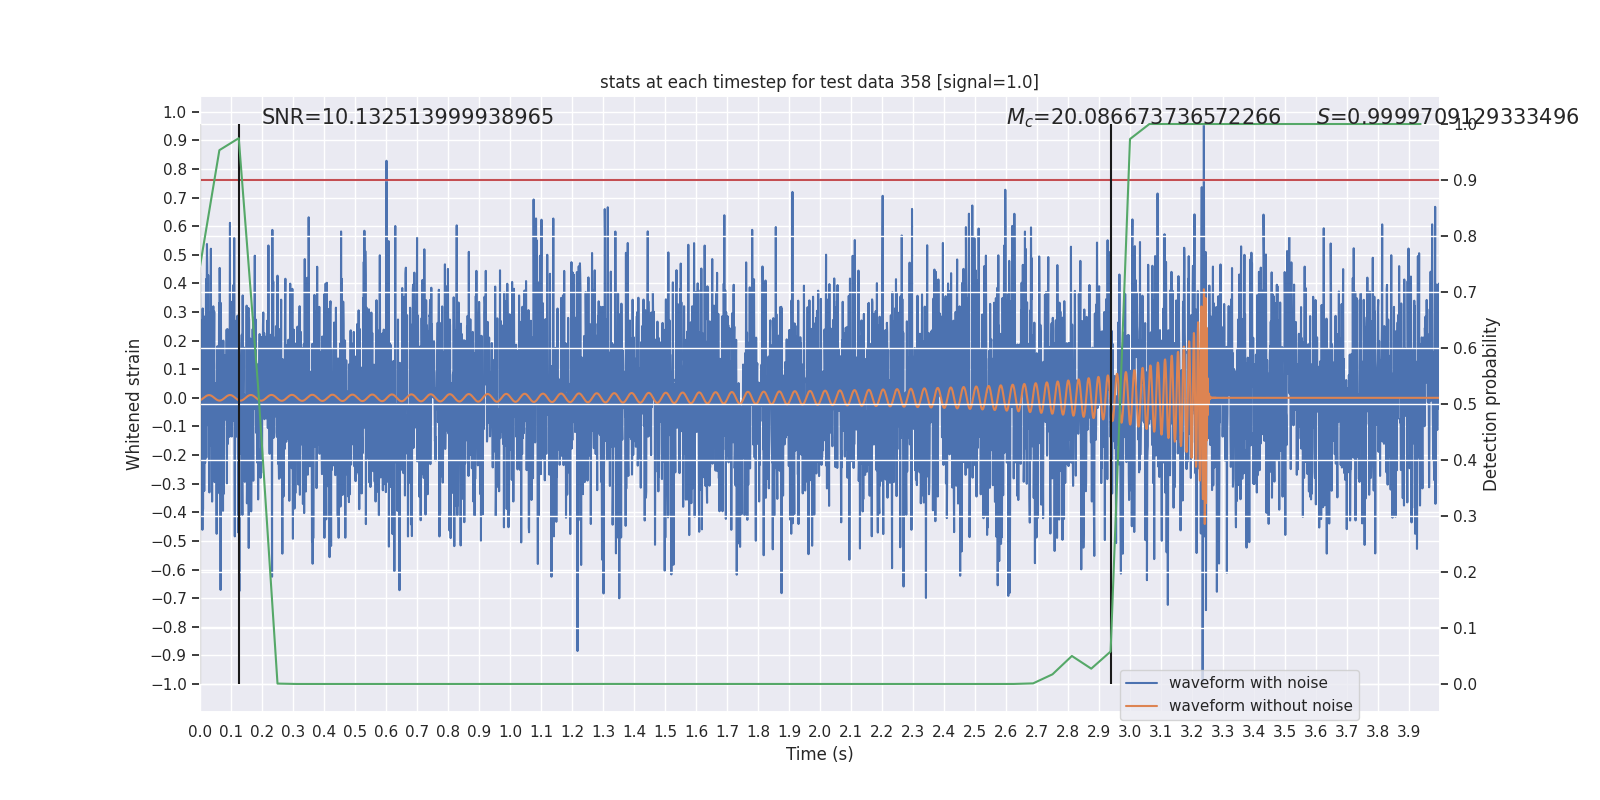Click the Whitened strain tick label −0.5

point(169,541)
